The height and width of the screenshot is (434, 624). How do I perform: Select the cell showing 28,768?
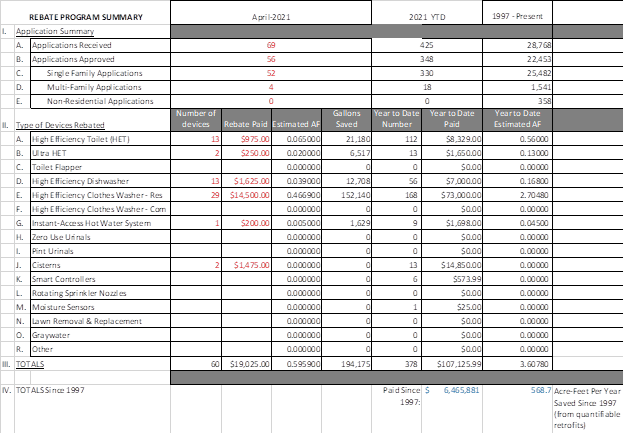point(539,45)
